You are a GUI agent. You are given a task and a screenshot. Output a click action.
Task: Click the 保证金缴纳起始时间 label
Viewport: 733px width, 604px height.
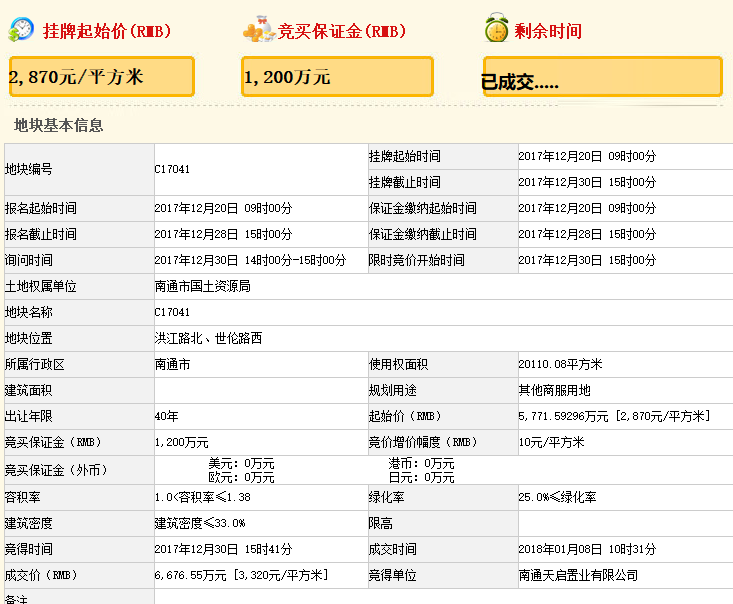[x=423, y=208]
